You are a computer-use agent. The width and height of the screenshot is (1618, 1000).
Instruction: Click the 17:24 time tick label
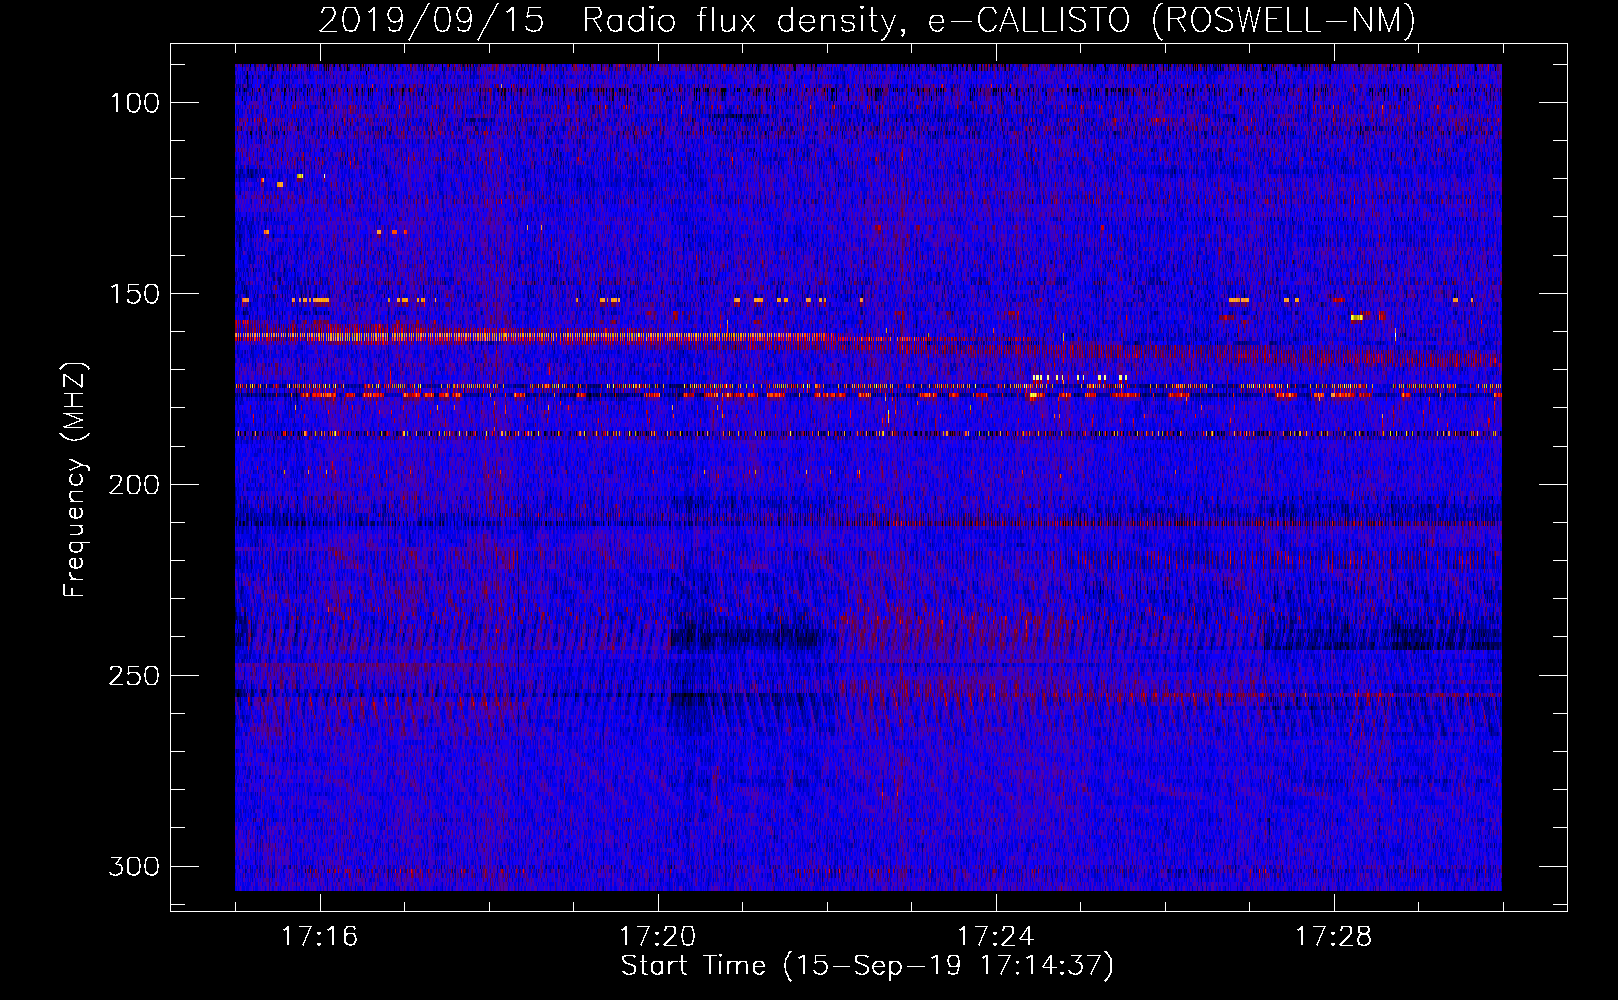coord(996,937)
